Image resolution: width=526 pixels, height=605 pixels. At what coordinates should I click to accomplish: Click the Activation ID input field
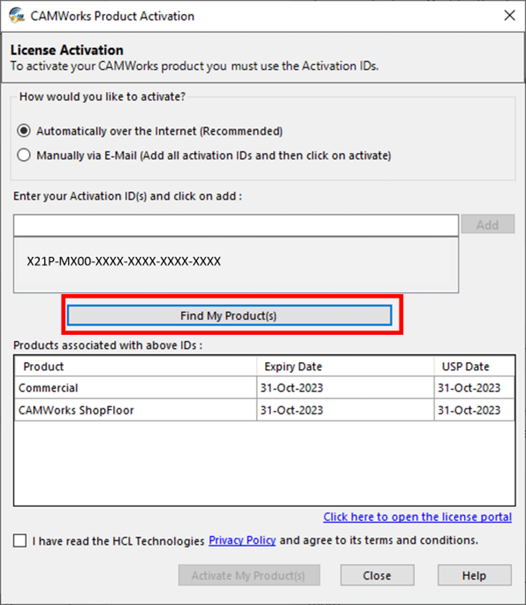point(236,225)
